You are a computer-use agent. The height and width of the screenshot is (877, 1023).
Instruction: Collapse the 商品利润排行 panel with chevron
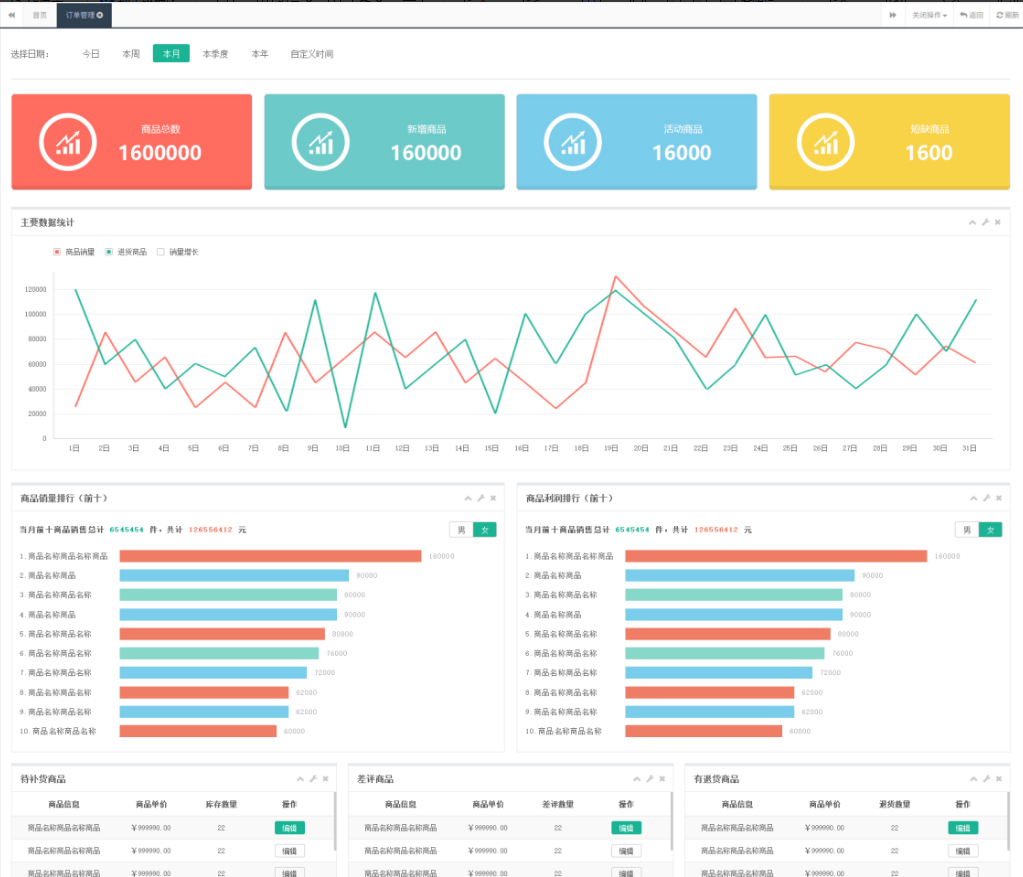pos(972,498)
